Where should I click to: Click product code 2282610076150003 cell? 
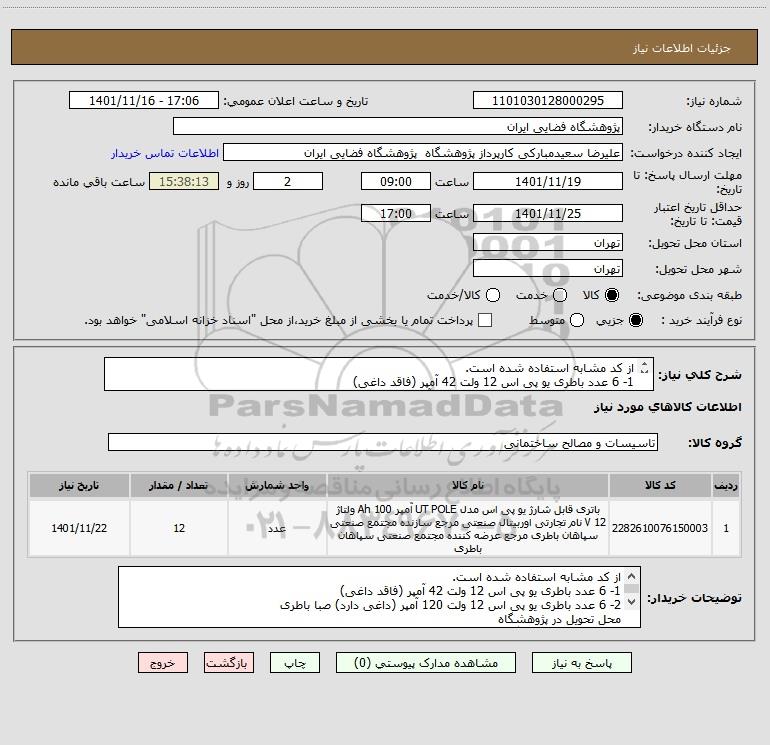click(660, 528)
